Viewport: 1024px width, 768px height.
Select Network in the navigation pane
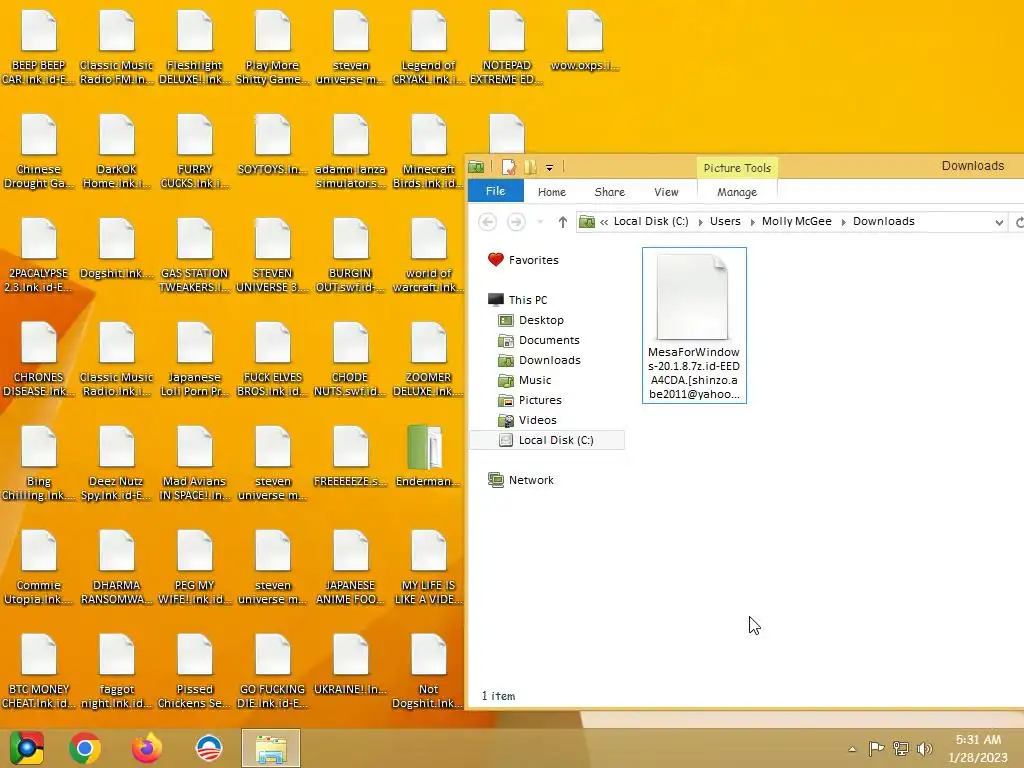520,480
